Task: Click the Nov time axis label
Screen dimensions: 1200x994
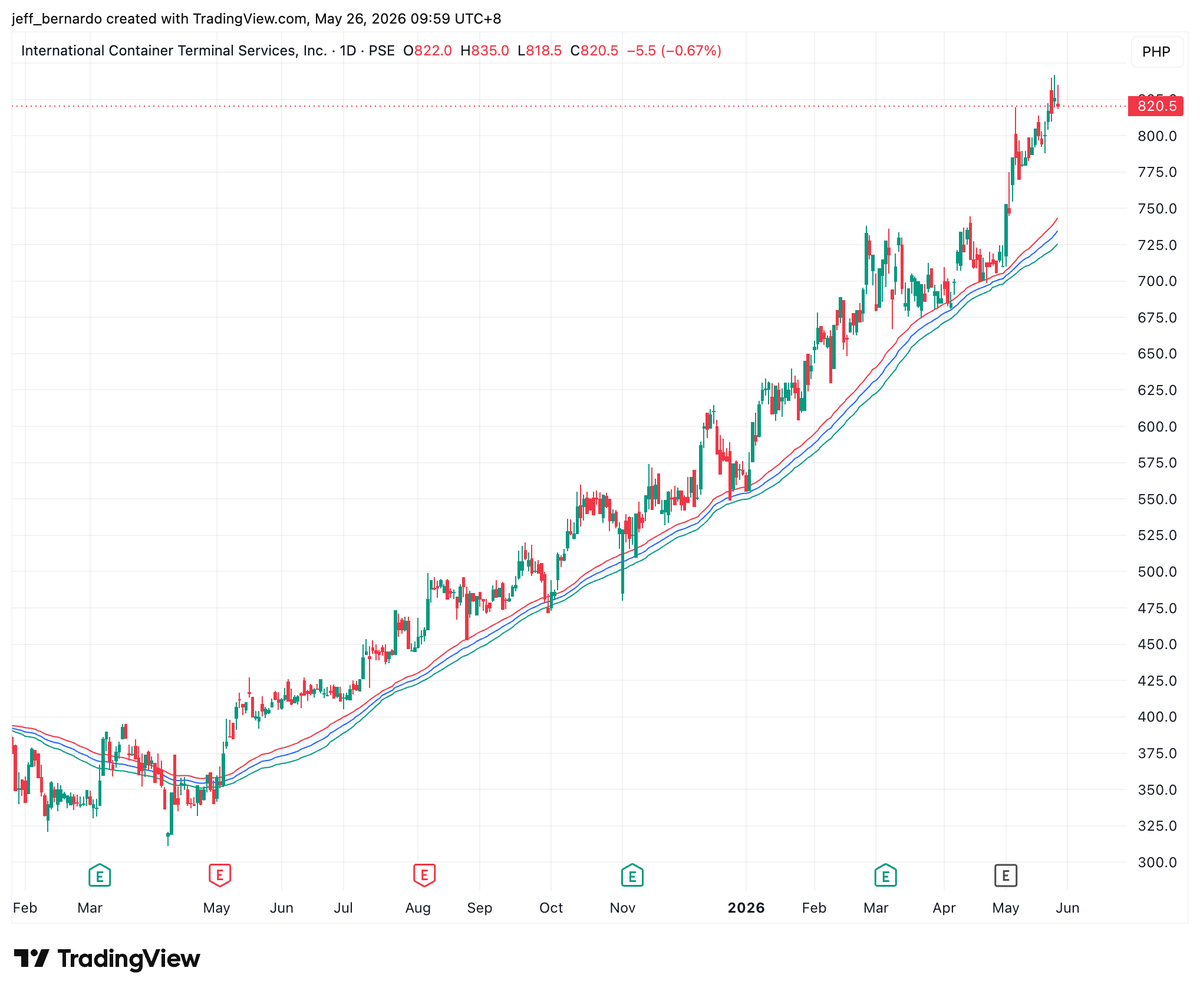Action: (623, 908)
